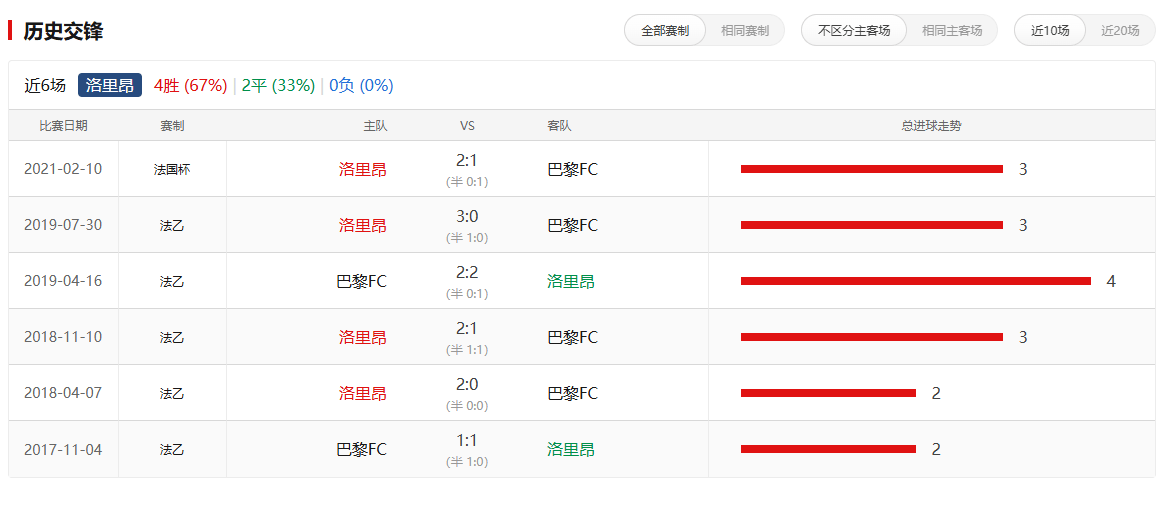
Task: Click the 法国杯 competition cell
Action: tap(172, 169)
